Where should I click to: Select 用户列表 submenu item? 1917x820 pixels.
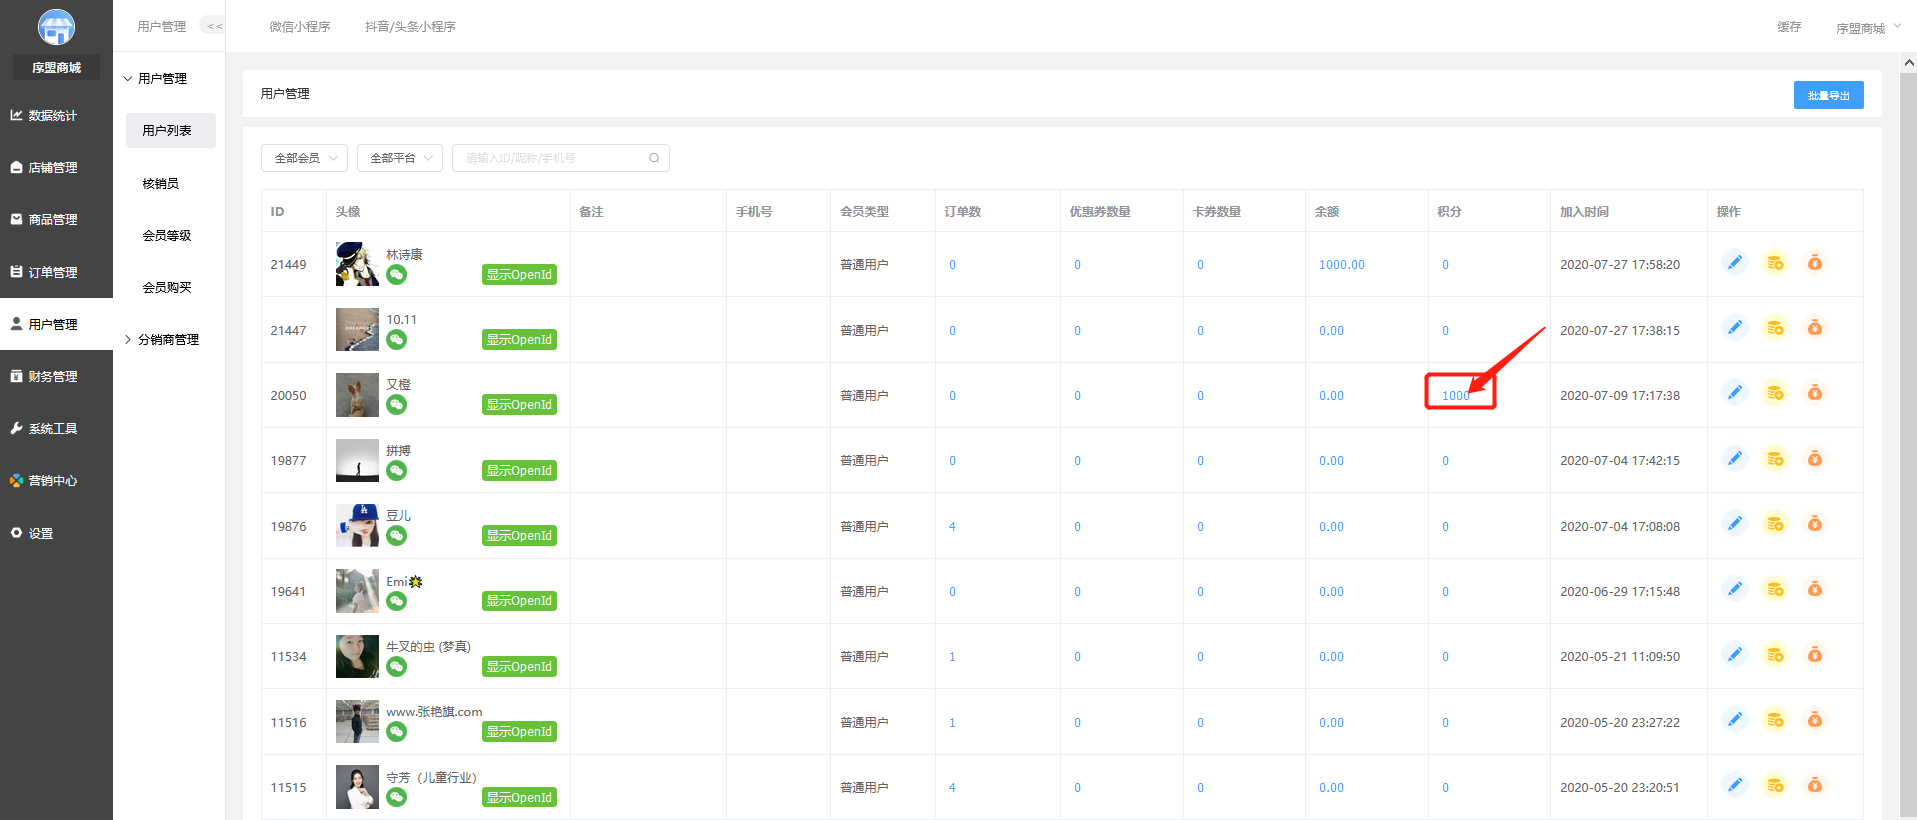coord(171,131)
